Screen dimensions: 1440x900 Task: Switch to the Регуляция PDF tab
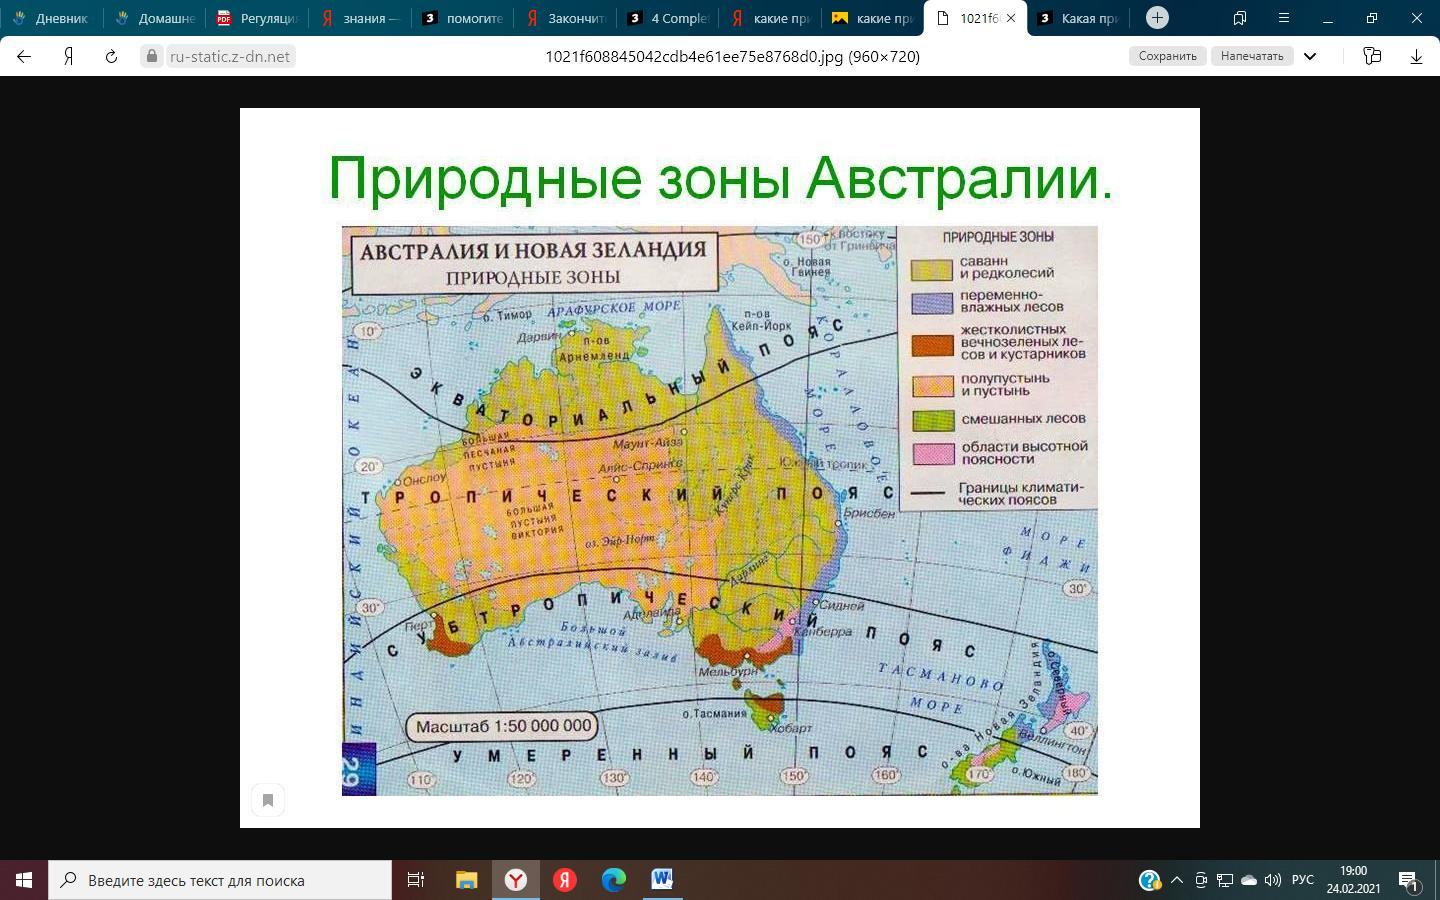[x=258, y=18]
